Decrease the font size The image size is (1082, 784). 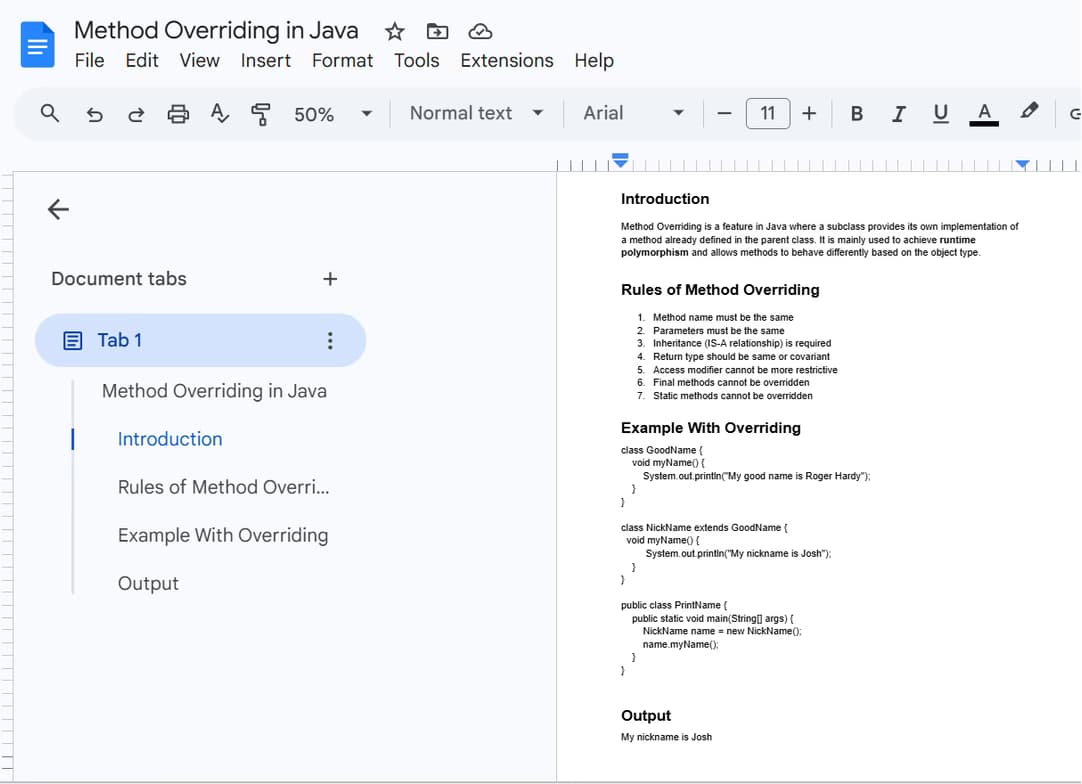[x=724, y=114]
